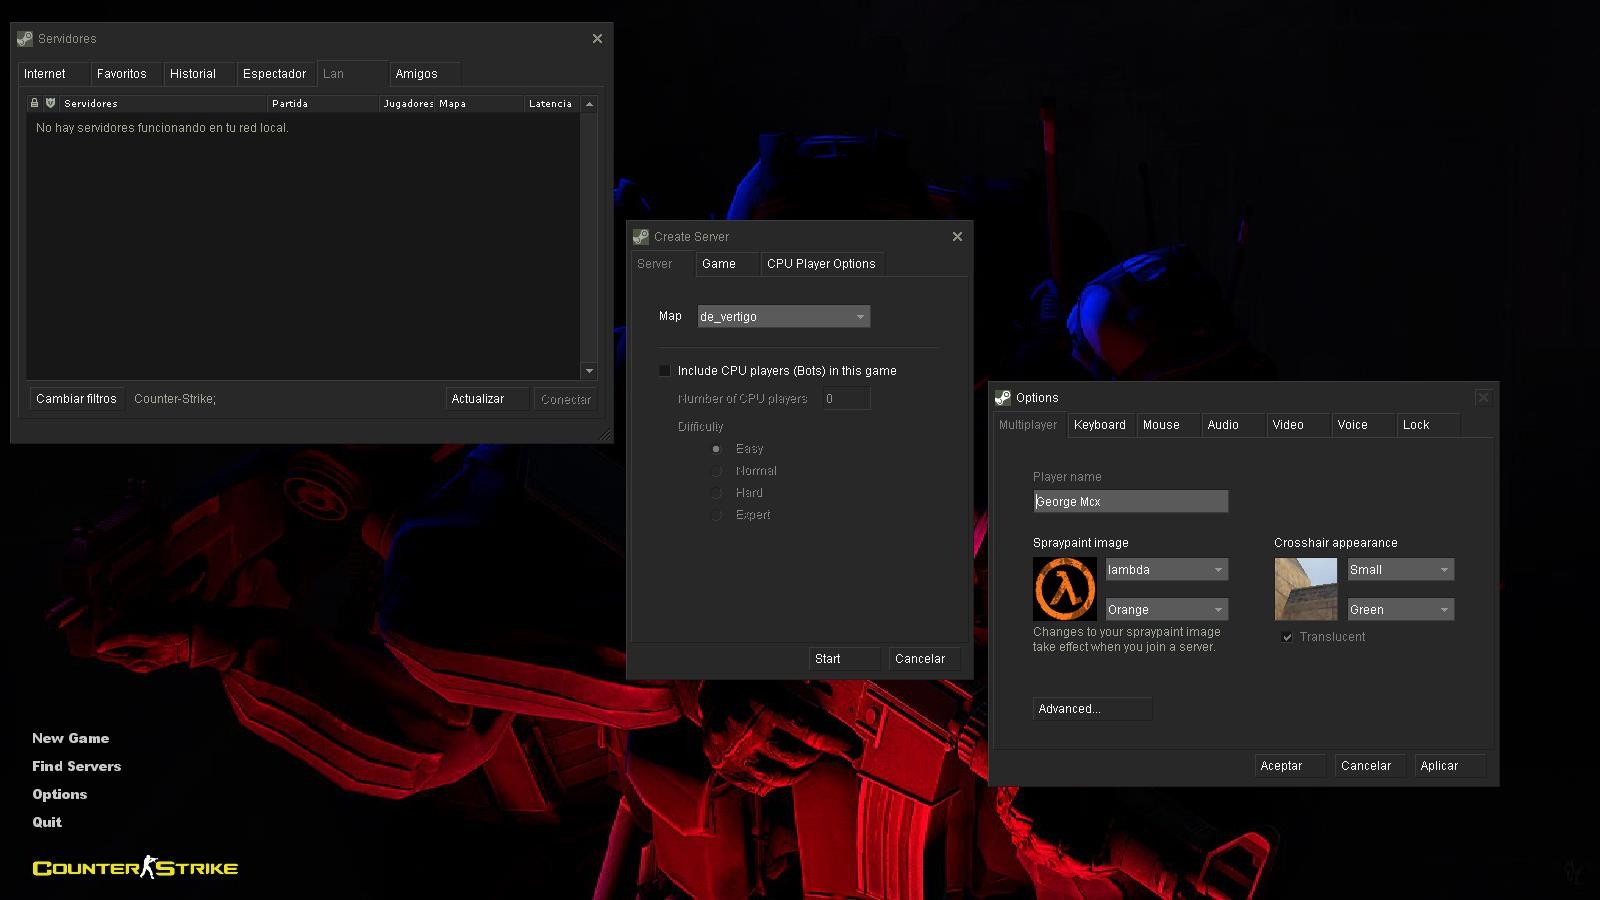Click Start in the Create Server dialog
This screenshot has width=1600, height=900.
(x=844, y=659)
